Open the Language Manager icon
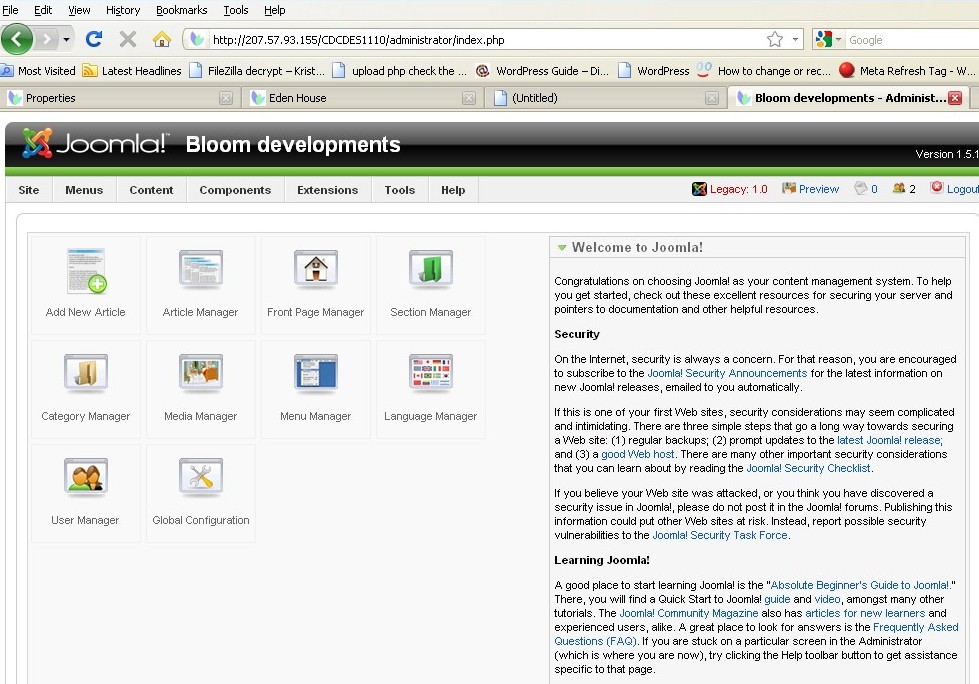The width and height of the screenshot is (979, 684). click(x=431, y=373)
